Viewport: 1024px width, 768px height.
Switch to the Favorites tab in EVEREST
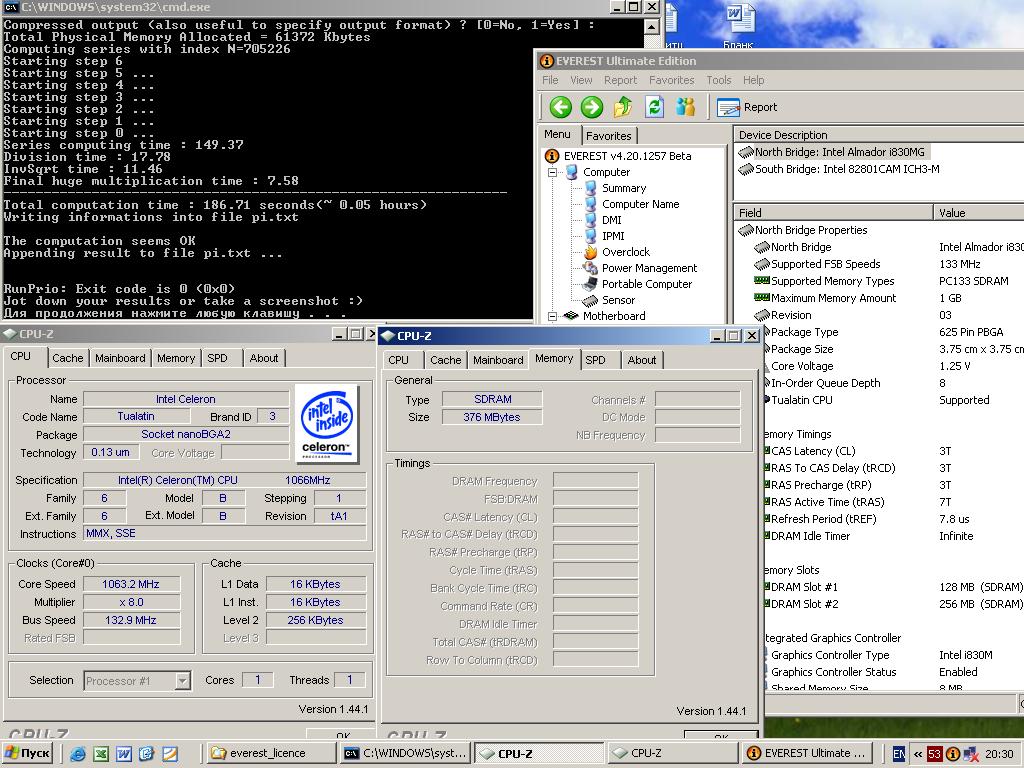(609, 136)
